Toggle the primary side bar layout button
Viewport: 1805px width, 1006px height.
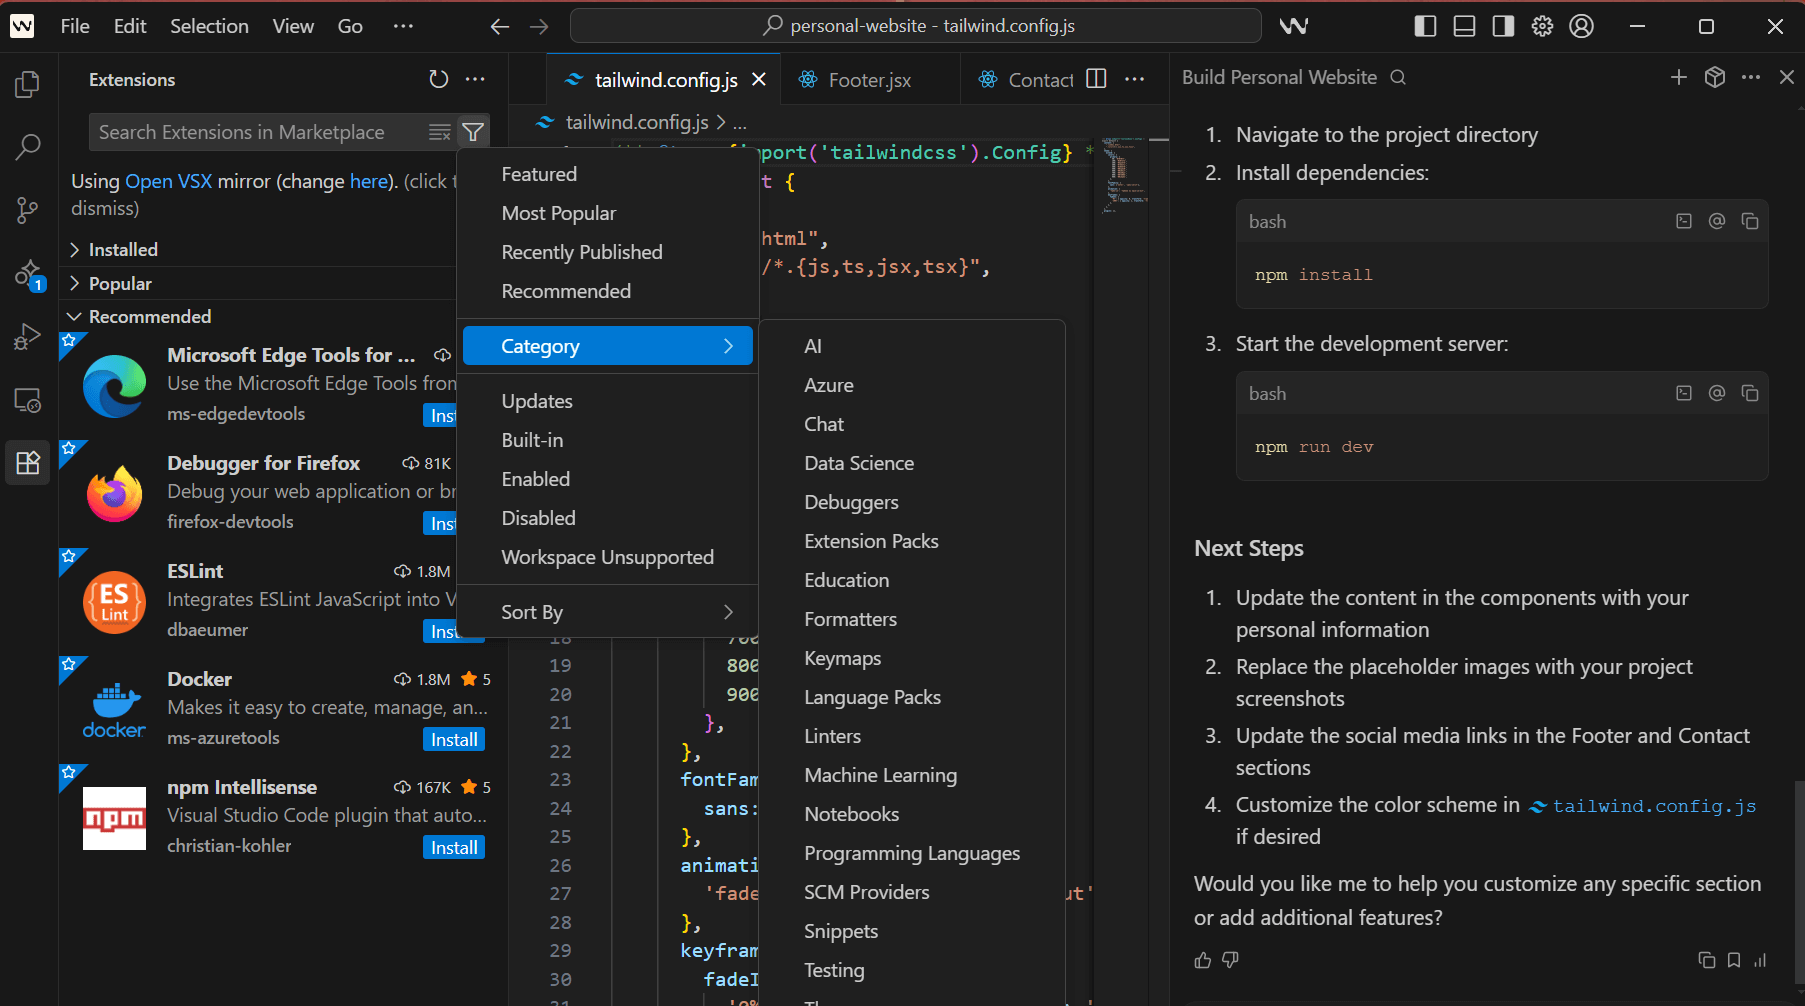(1425, 26)
